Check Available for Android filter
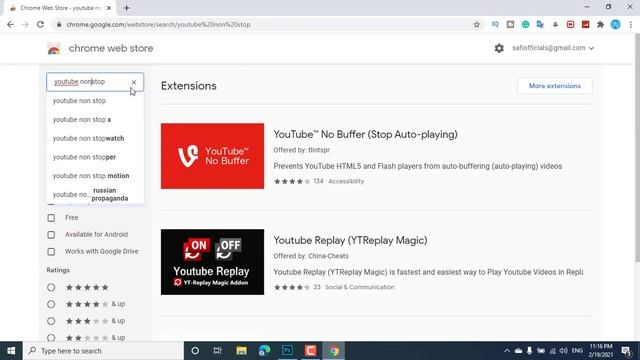640x360 pixels. point(51,235)
